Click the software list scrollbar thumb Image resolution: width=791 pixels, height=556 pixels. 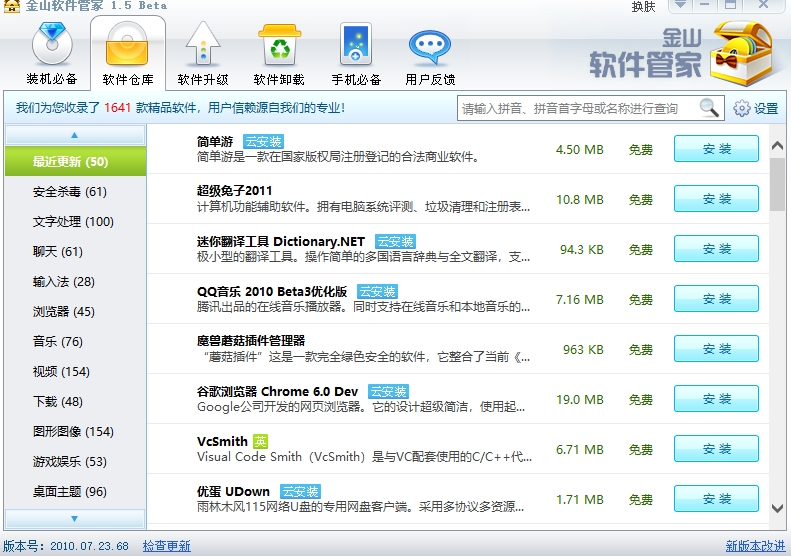[x=777, y=184]
